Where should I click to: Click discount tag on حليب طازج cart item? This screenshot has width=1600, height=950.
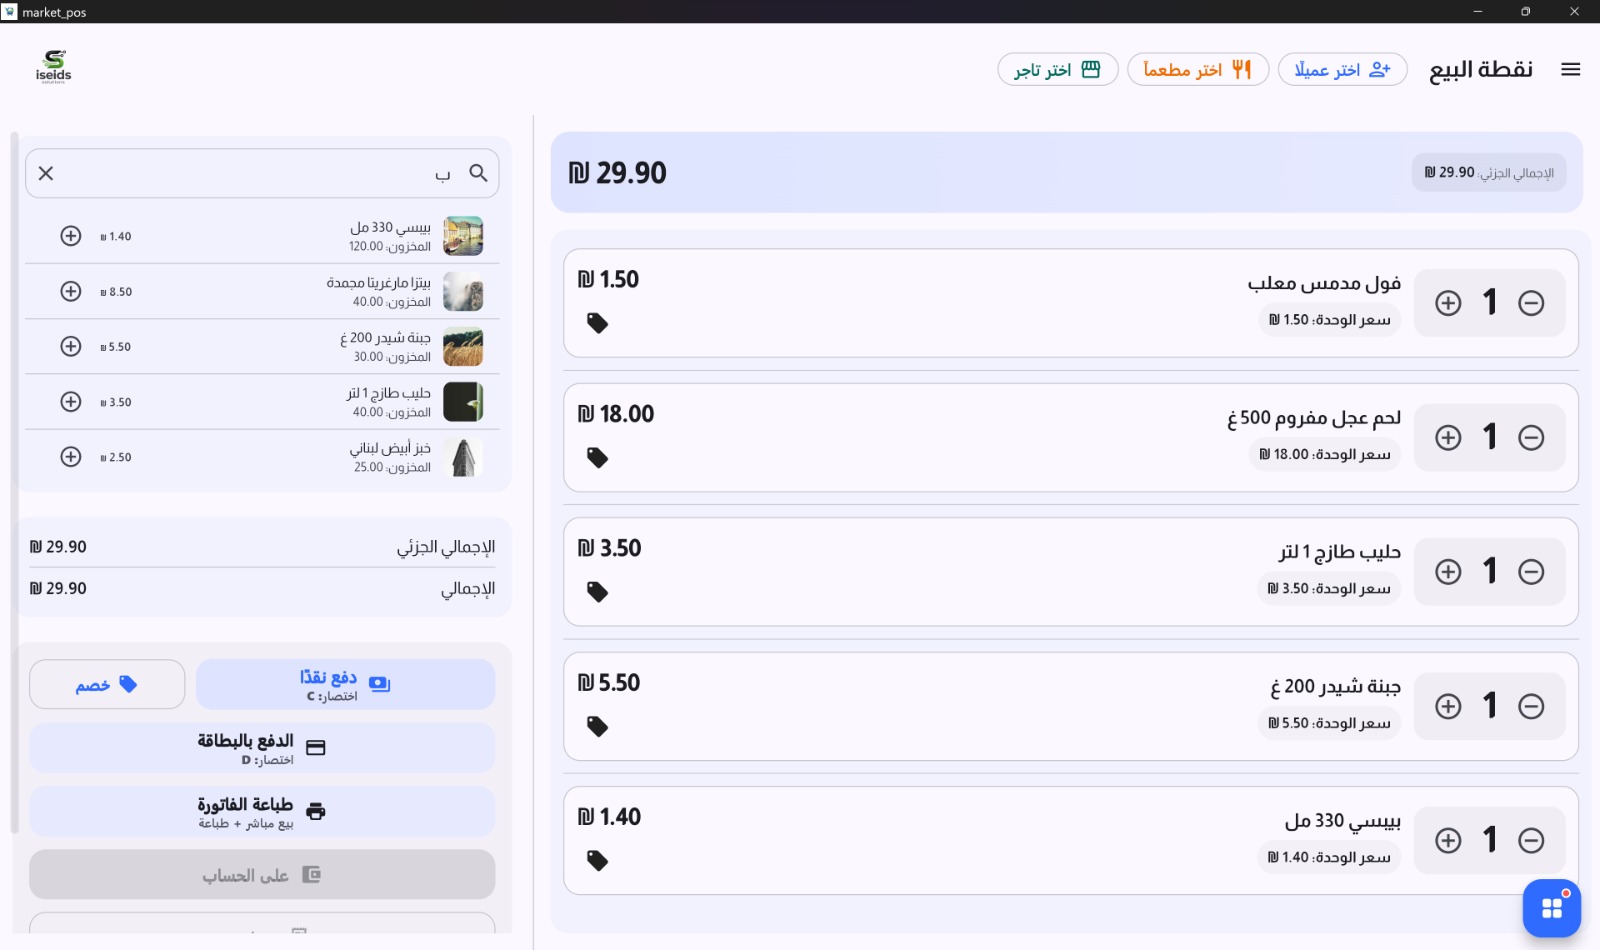[x=597, y=592]
